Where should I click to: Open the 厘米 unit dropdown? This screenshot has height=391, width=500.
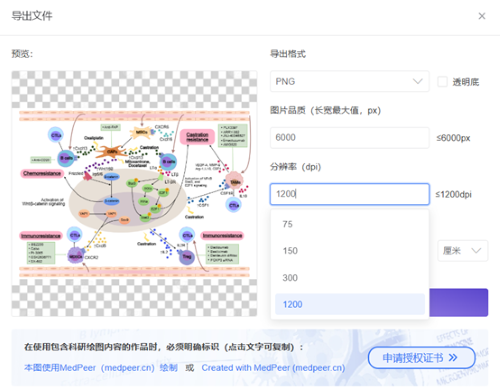coord(463,251)
